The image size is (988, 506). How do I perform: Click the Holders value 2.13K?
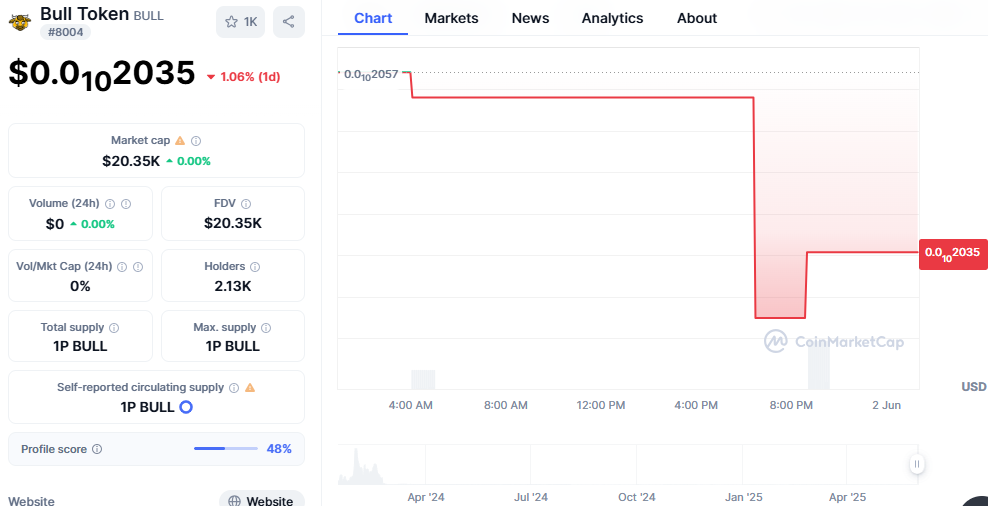(233, 286)
